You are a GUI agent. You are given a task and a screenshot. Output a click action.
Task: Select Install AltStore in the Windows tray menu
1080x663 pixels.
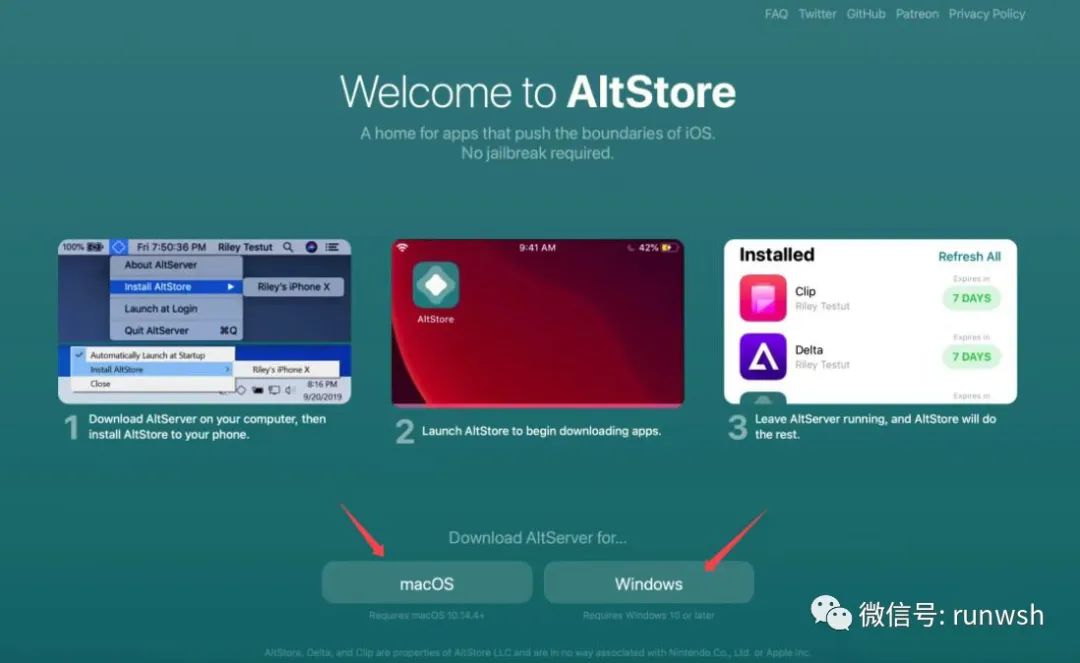(x=153, y=370)
